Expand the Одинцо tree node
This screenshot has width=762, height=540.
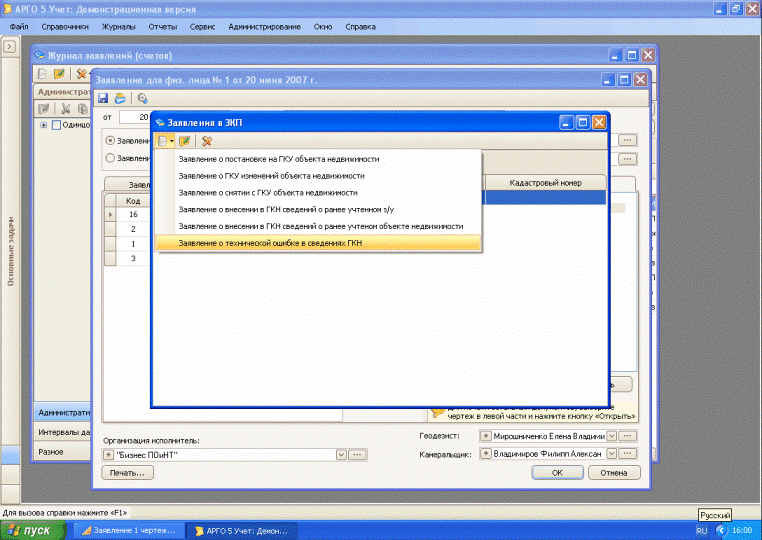click(x=44, y=125)
